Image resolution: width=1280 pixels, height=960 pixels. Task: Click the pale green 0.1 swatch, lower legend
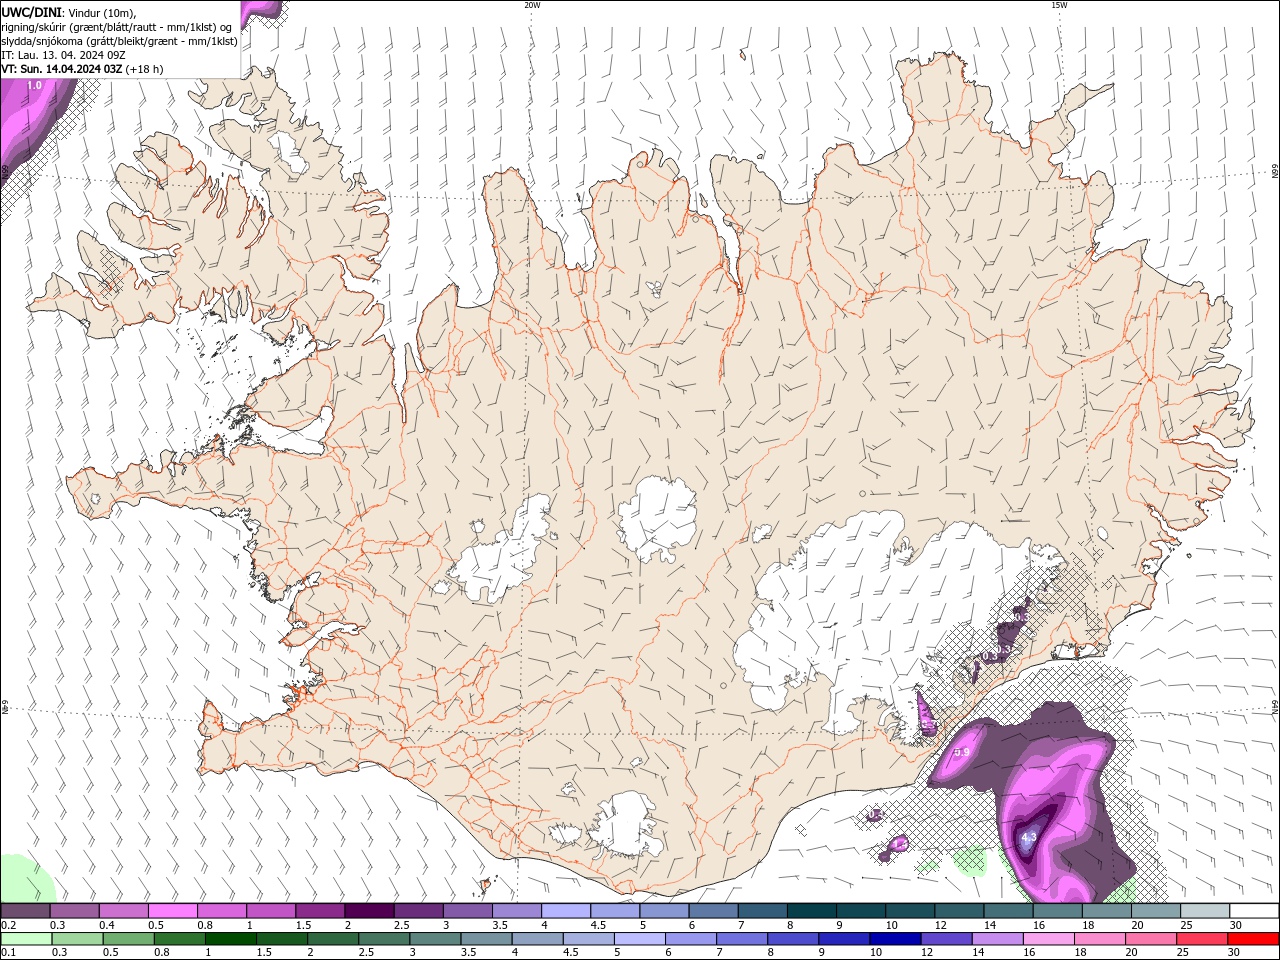(26, 939)
